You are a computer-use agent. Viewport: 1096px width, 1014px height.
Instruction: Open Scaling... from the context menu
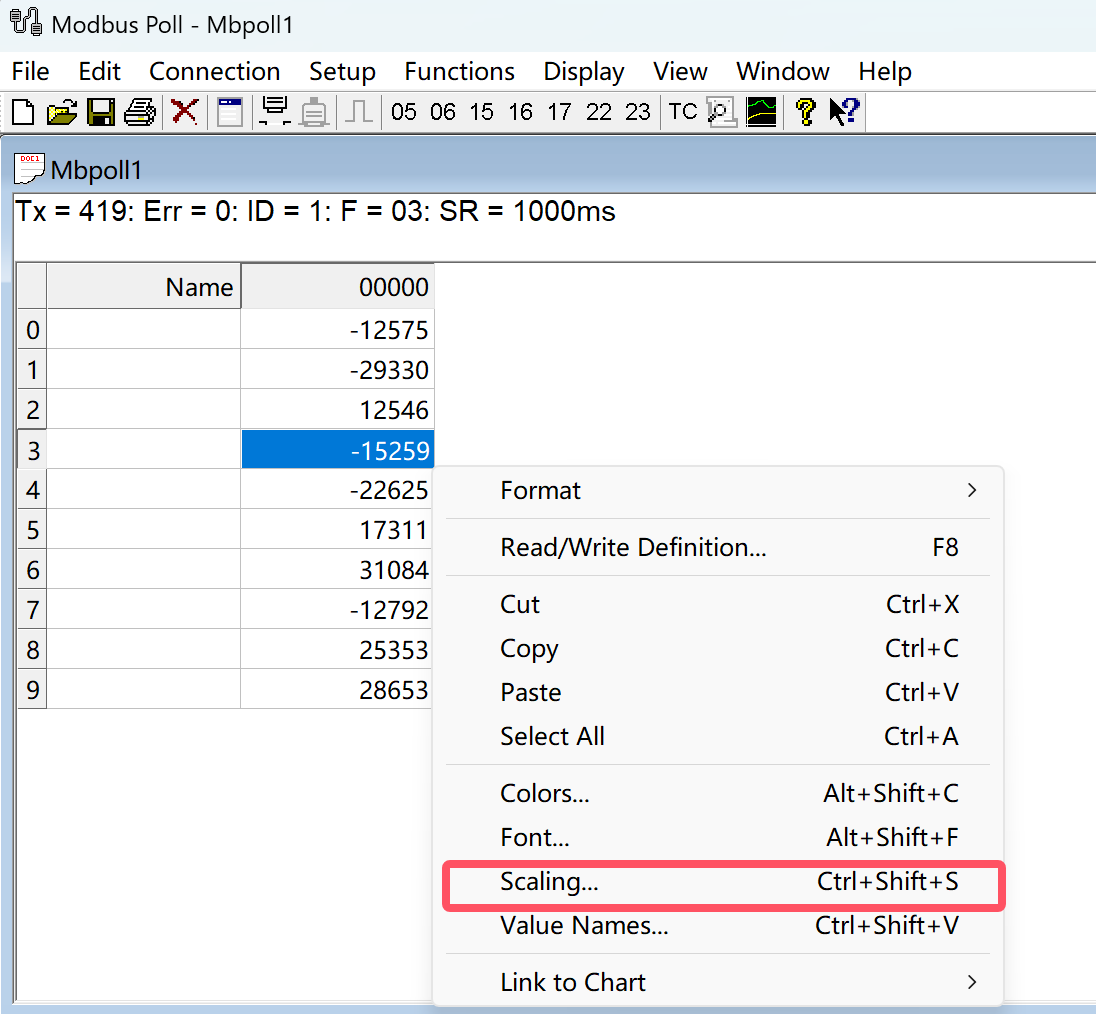tap(718, 881)
